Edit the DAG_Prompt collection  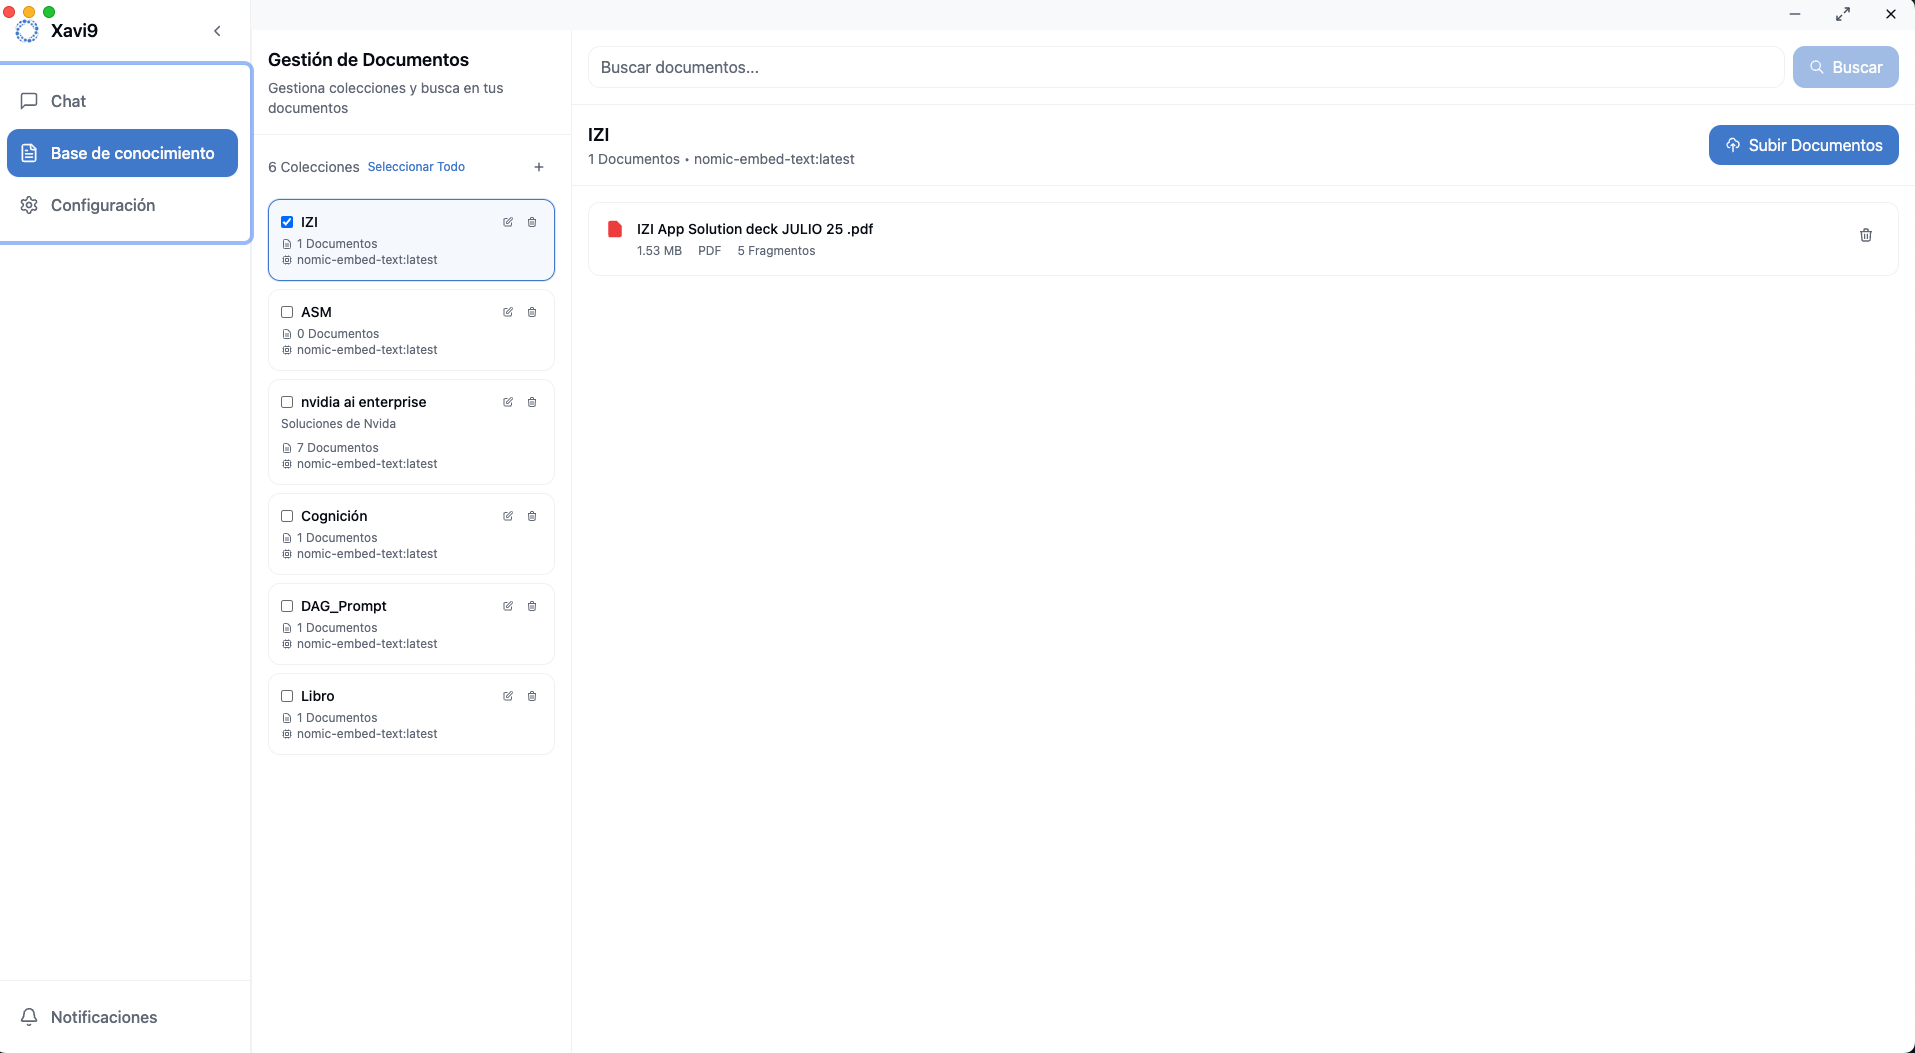point(508,606)
